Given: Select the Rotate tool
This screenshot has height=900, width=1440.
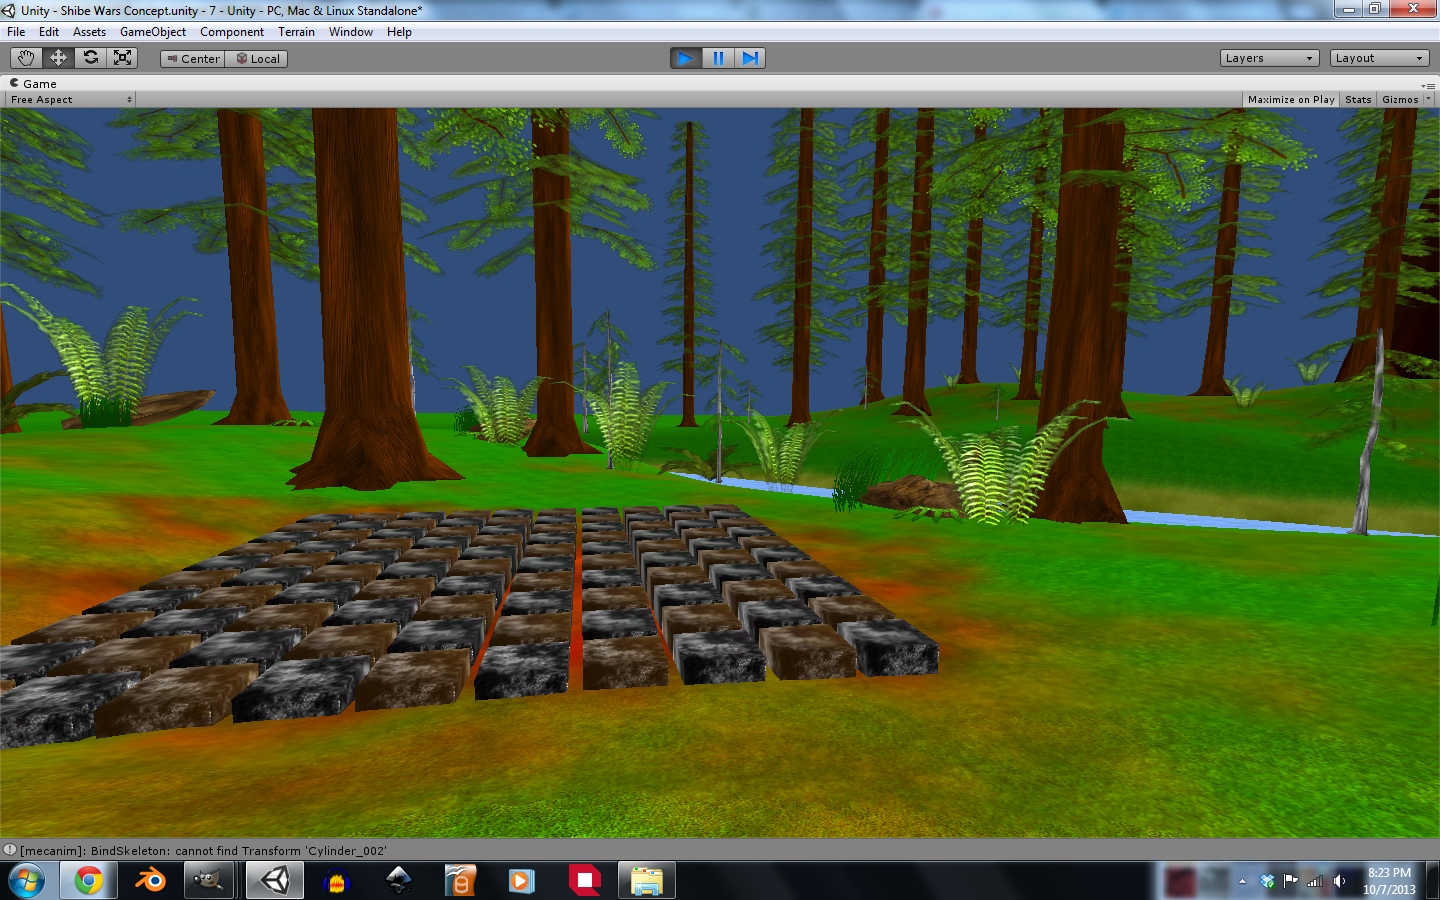Looking at the screenshot, I should click(x=90, y=58).
